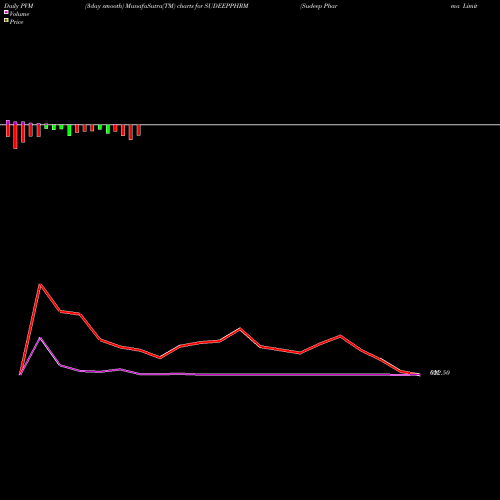Click the magenta volume line peak
Viewport: 500px width, 500px height.
click(40, 338)
